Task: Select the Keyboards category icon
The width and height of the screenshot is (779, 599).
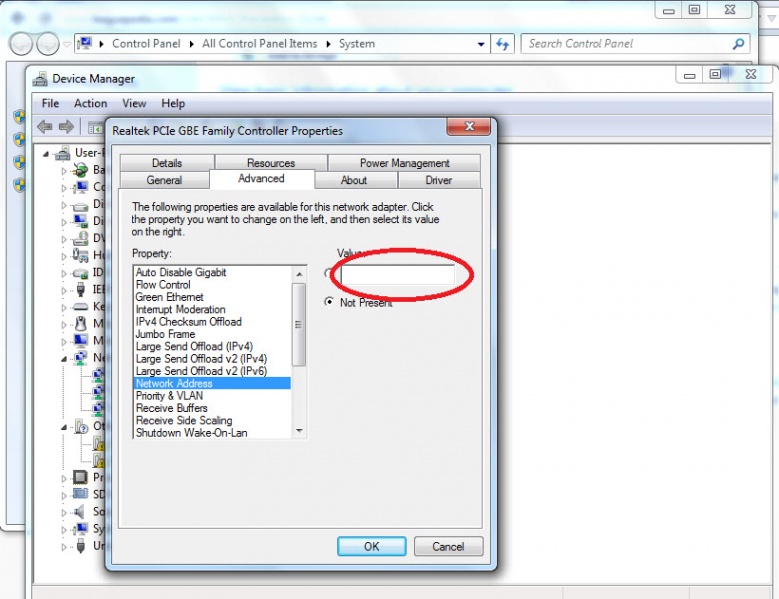Action: 80,307
